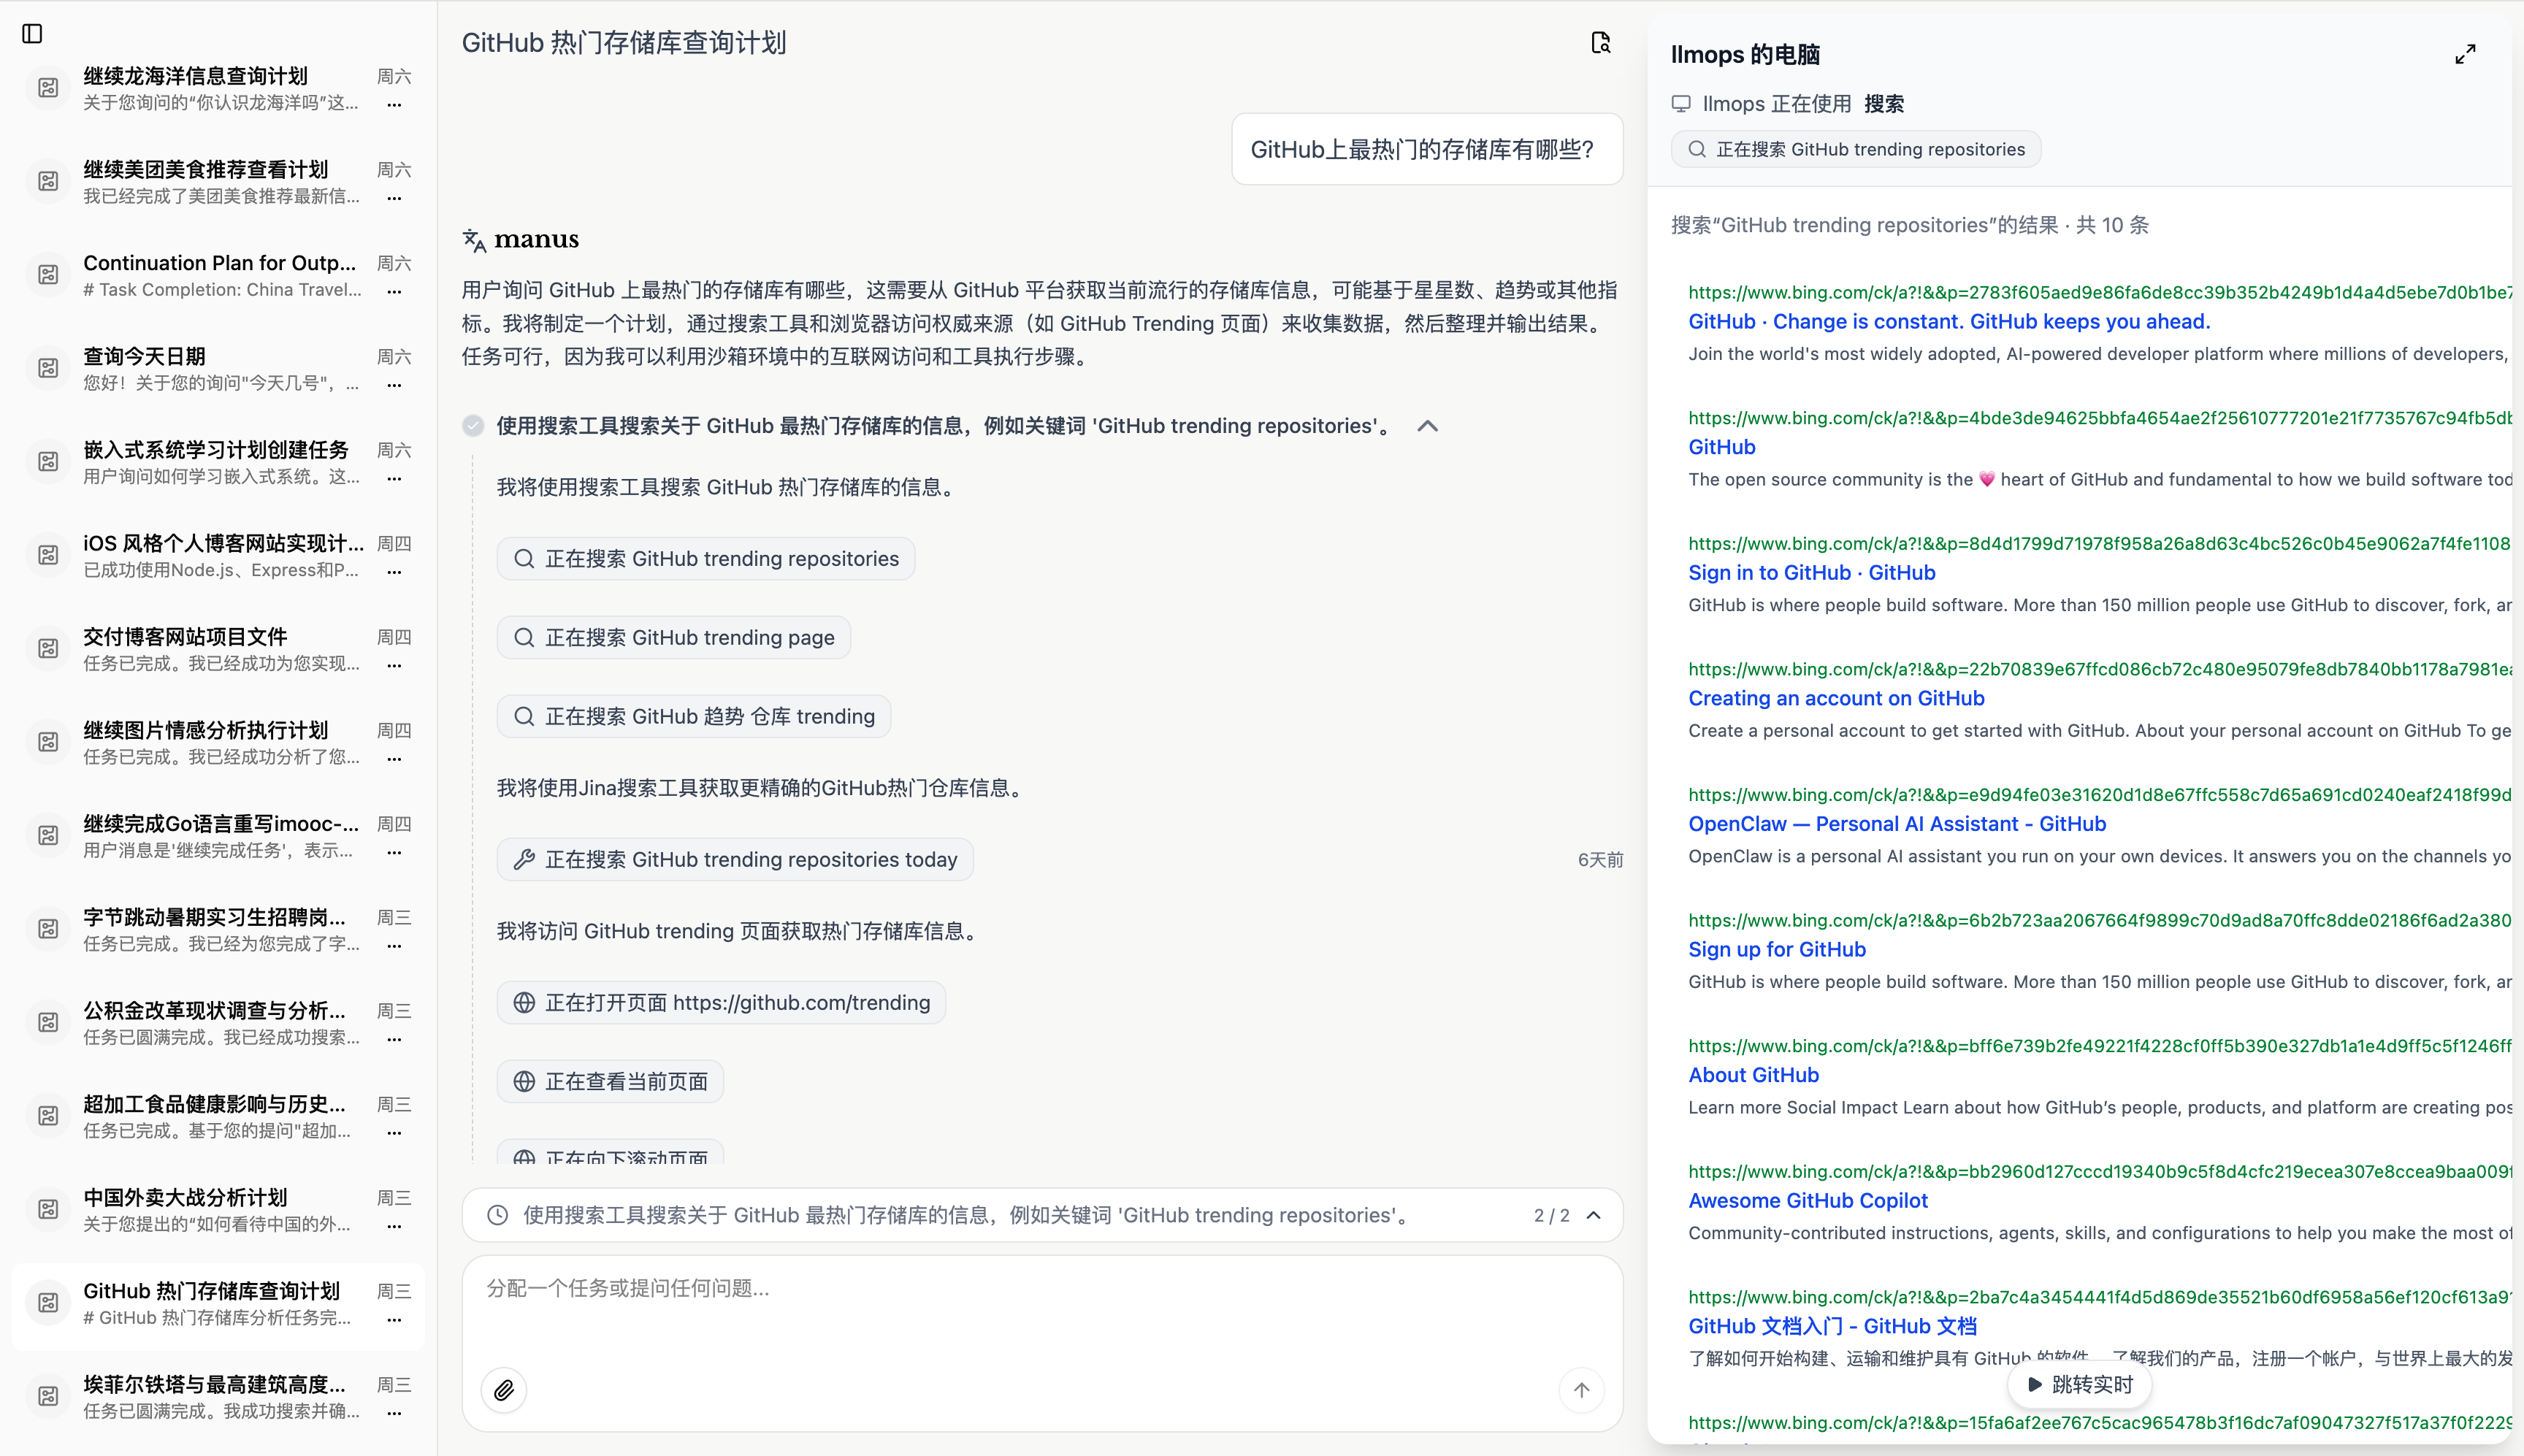Open 'Creating an account on GitHub' result

pyautogui.click(x=1836, y=699)
